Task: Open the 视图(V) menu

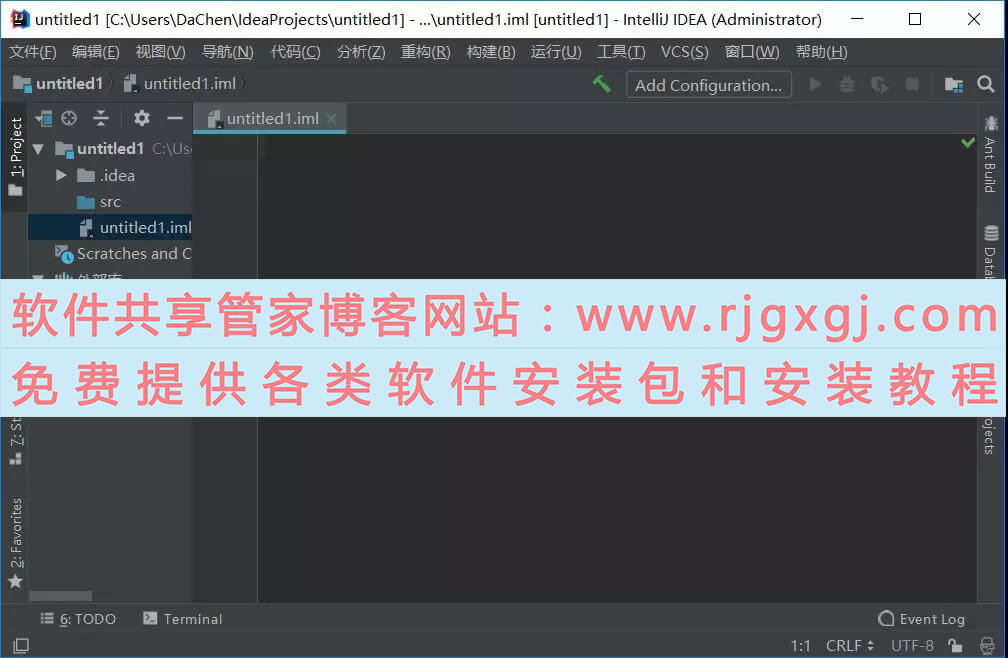Action: 160,51
